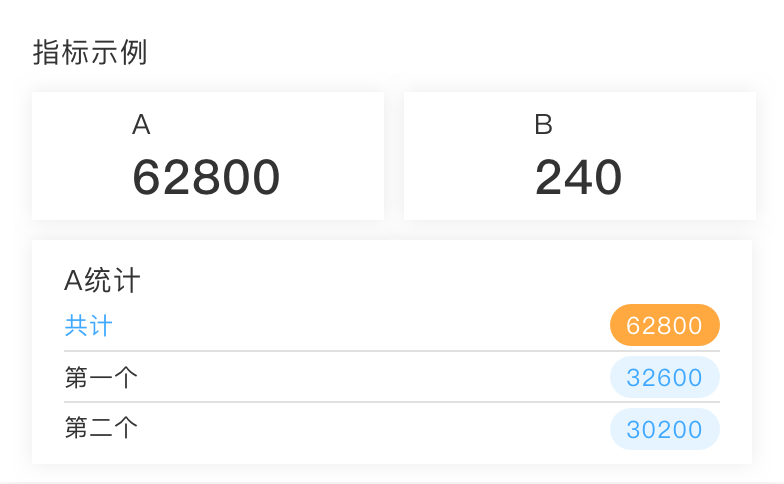The height and width of the screenshot is (484, 784).
Task: Click the large 62800 value in card A
Action: click(x=206, y=178)
